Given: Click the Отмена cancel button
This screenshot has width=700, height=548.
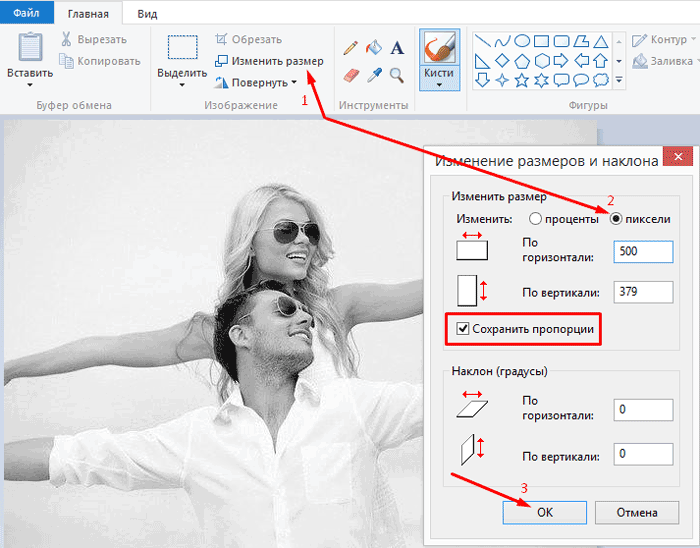Looking at the screenshot, I should coord(637,512).
